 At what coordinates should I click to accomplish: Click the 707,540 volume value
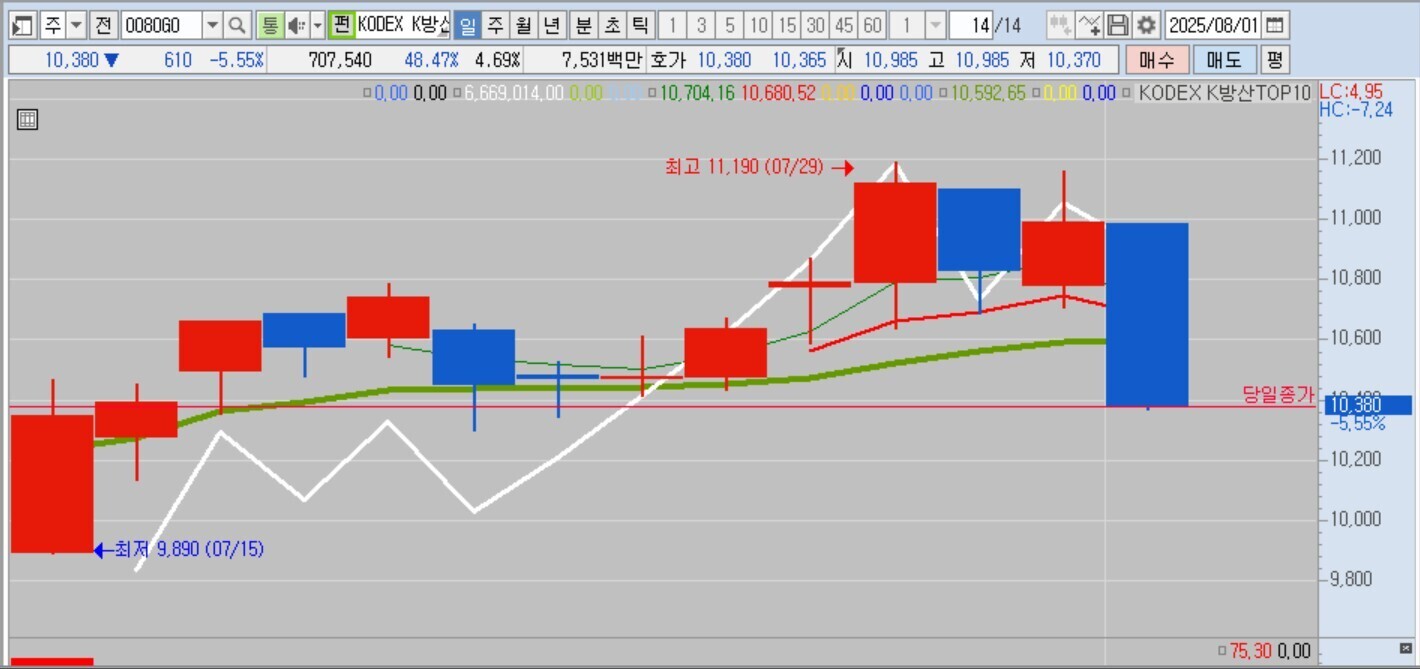pos(340,60)
